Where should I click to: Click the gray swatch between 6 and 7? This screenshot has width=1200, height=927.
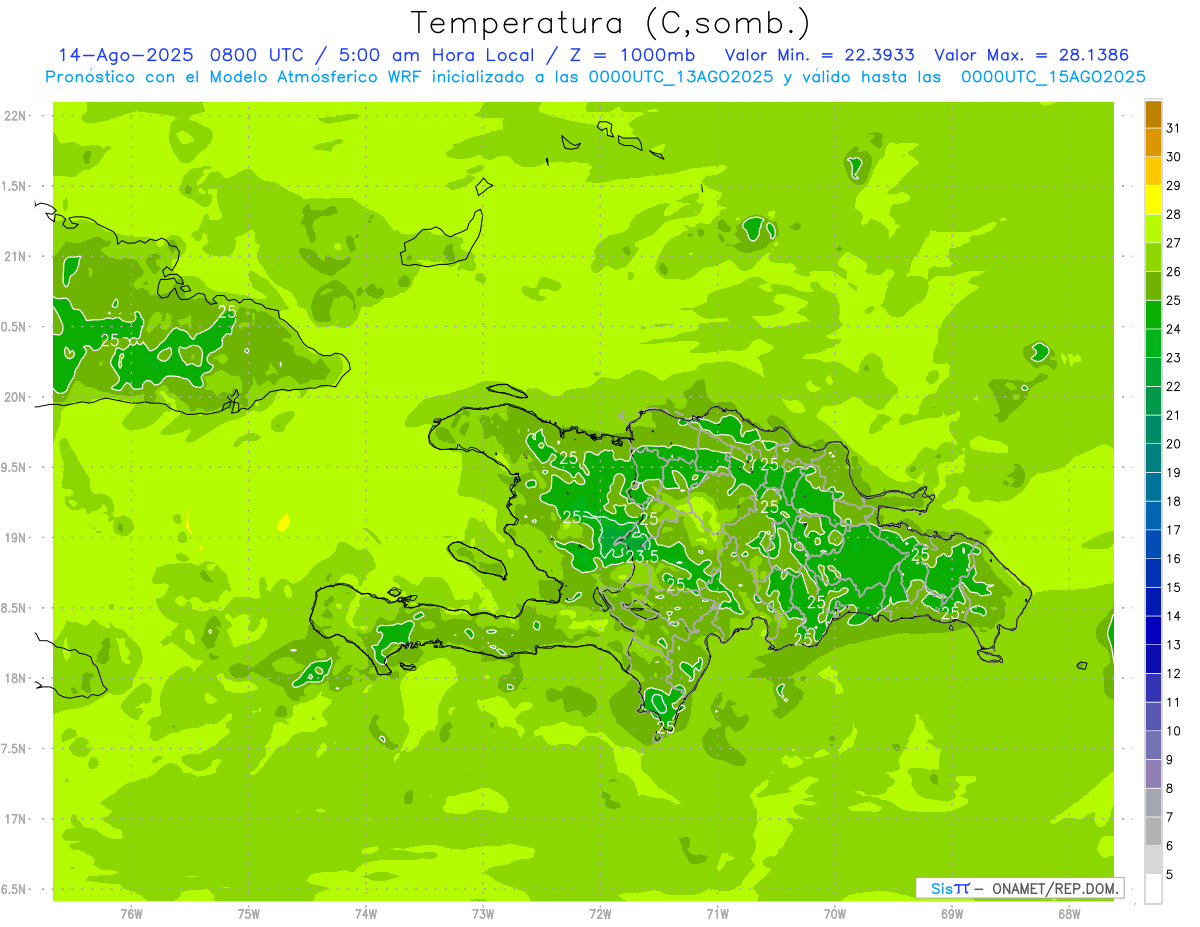(1153, 832)
